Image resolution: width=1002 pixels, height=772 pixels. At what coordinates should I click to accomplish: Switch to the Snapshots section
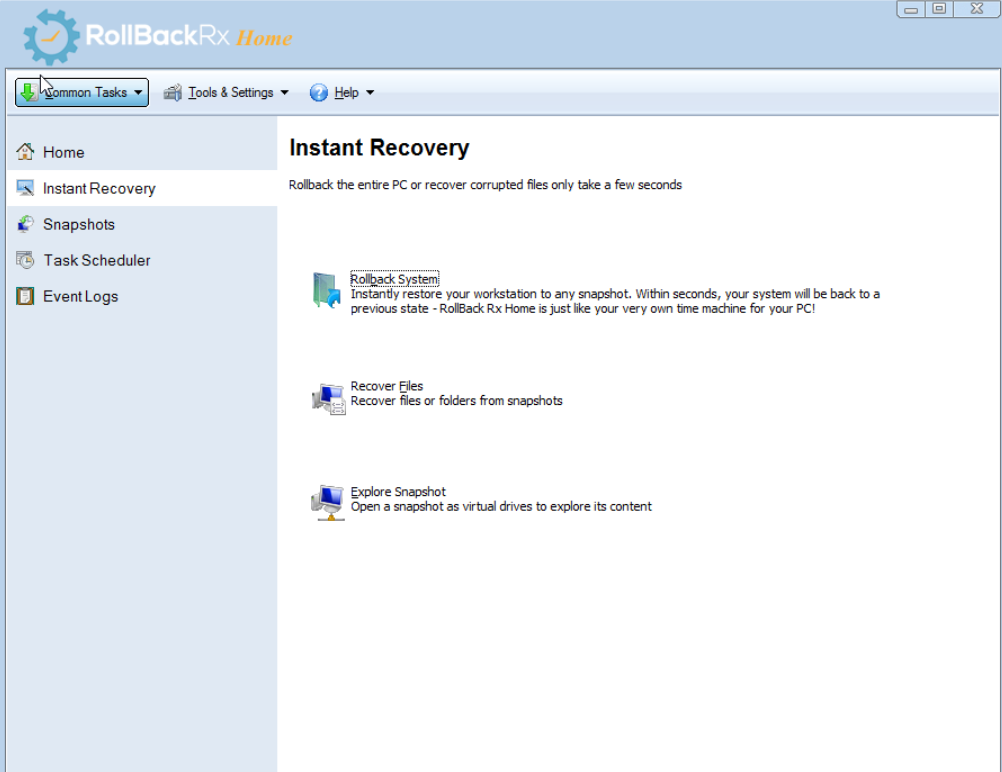pyautogui.click(x=142, y=224)
